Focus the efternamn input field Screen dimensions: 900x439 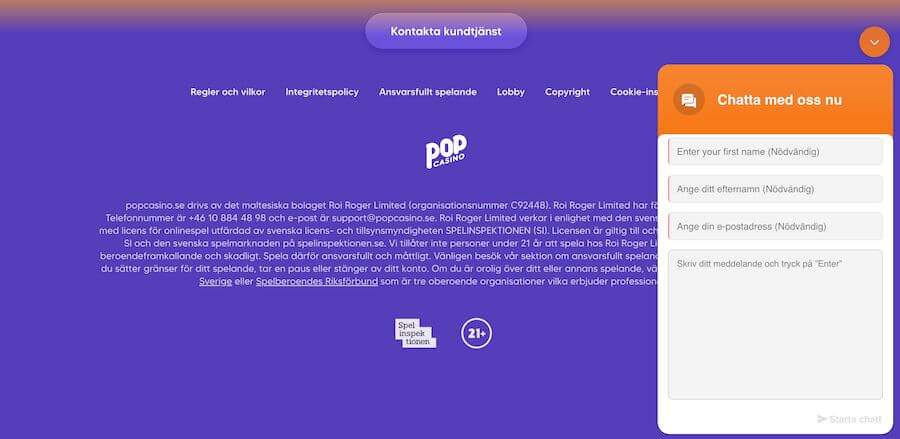[x=775, y=189]
